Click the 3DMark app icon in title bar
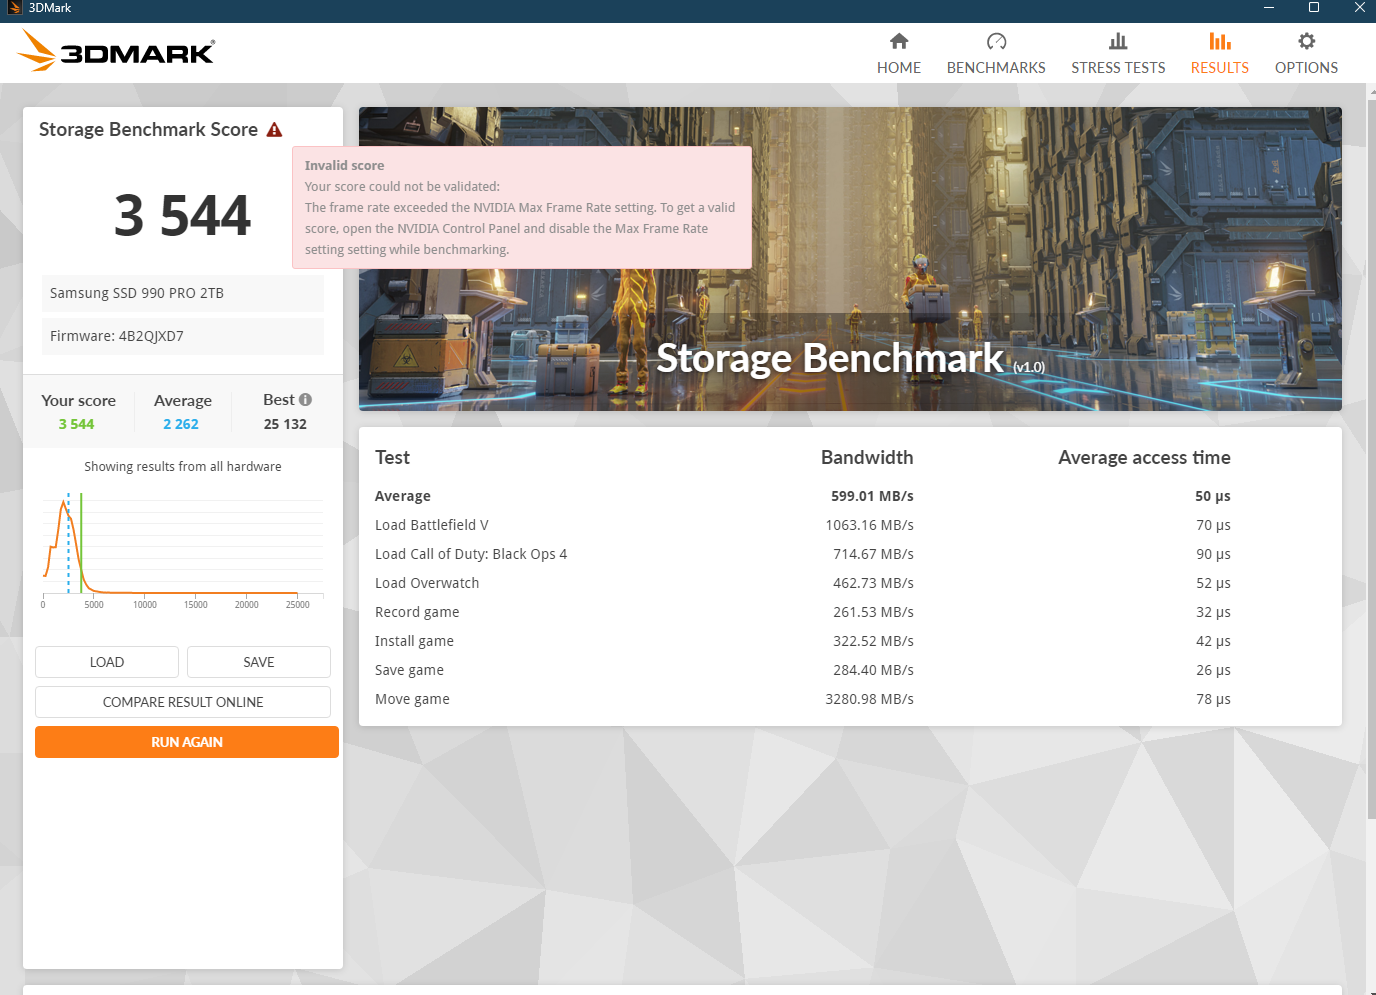1376x995 pixels. click(14, 8)
